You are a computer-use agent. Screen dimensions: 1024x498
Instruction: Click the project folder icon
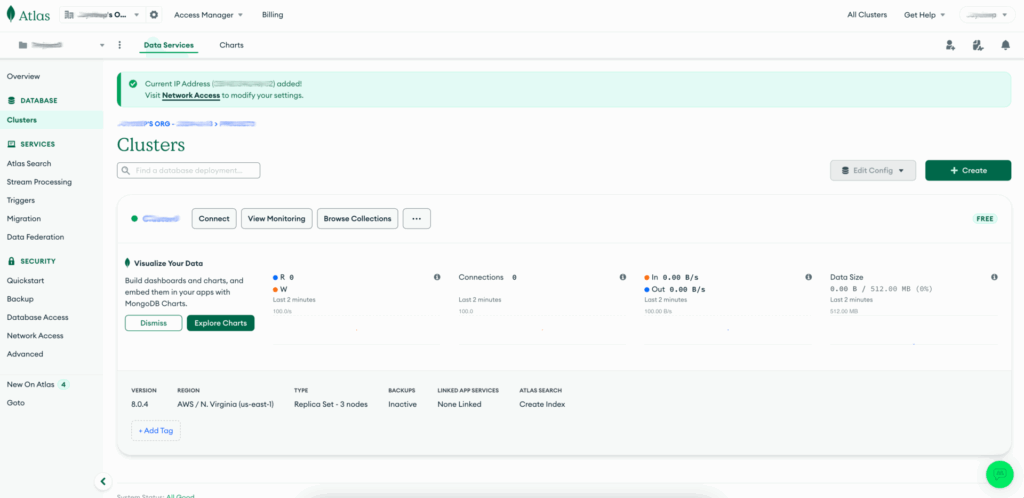pos(23,45)
